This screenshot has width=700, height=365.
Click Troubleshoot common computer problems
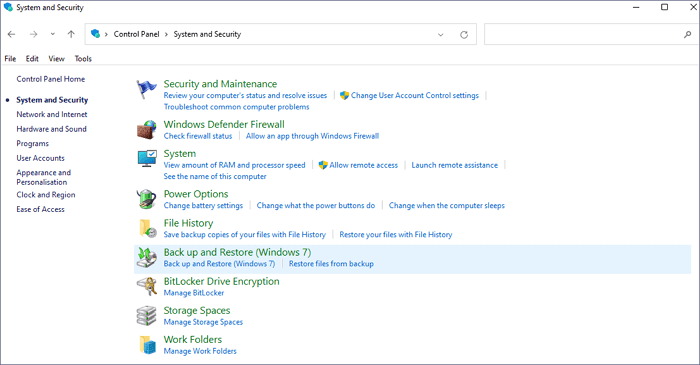click(237, 107)
